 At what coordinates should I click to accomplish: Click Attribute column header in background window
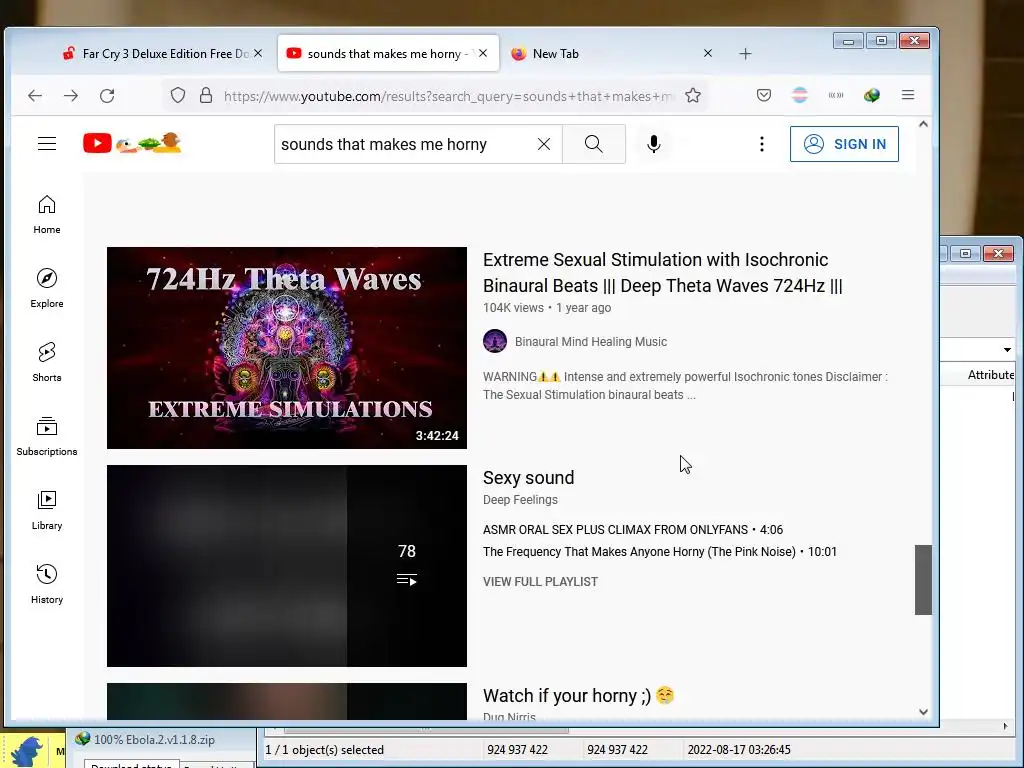(x=991, y=375)
